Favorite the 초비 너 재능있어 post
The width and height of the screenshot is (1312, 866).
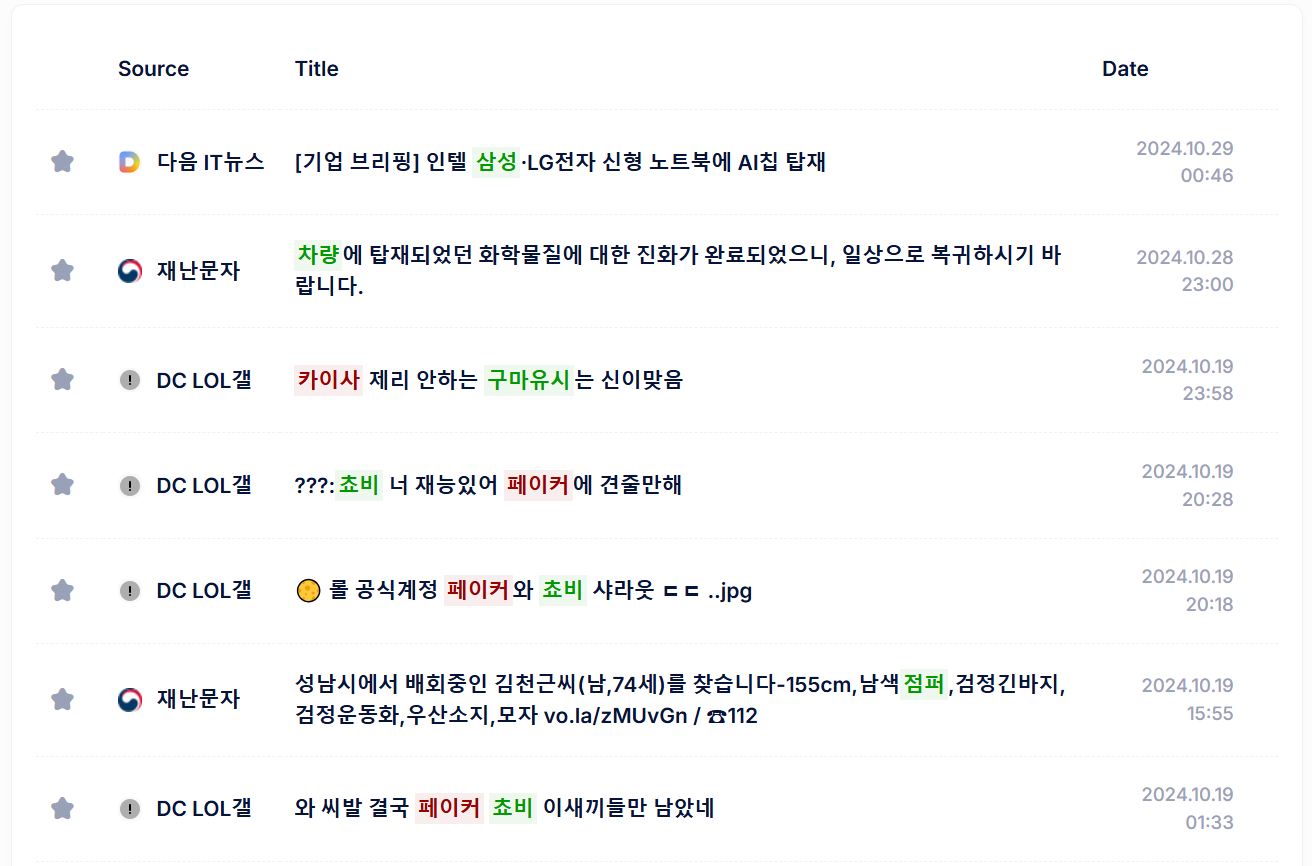62,485
